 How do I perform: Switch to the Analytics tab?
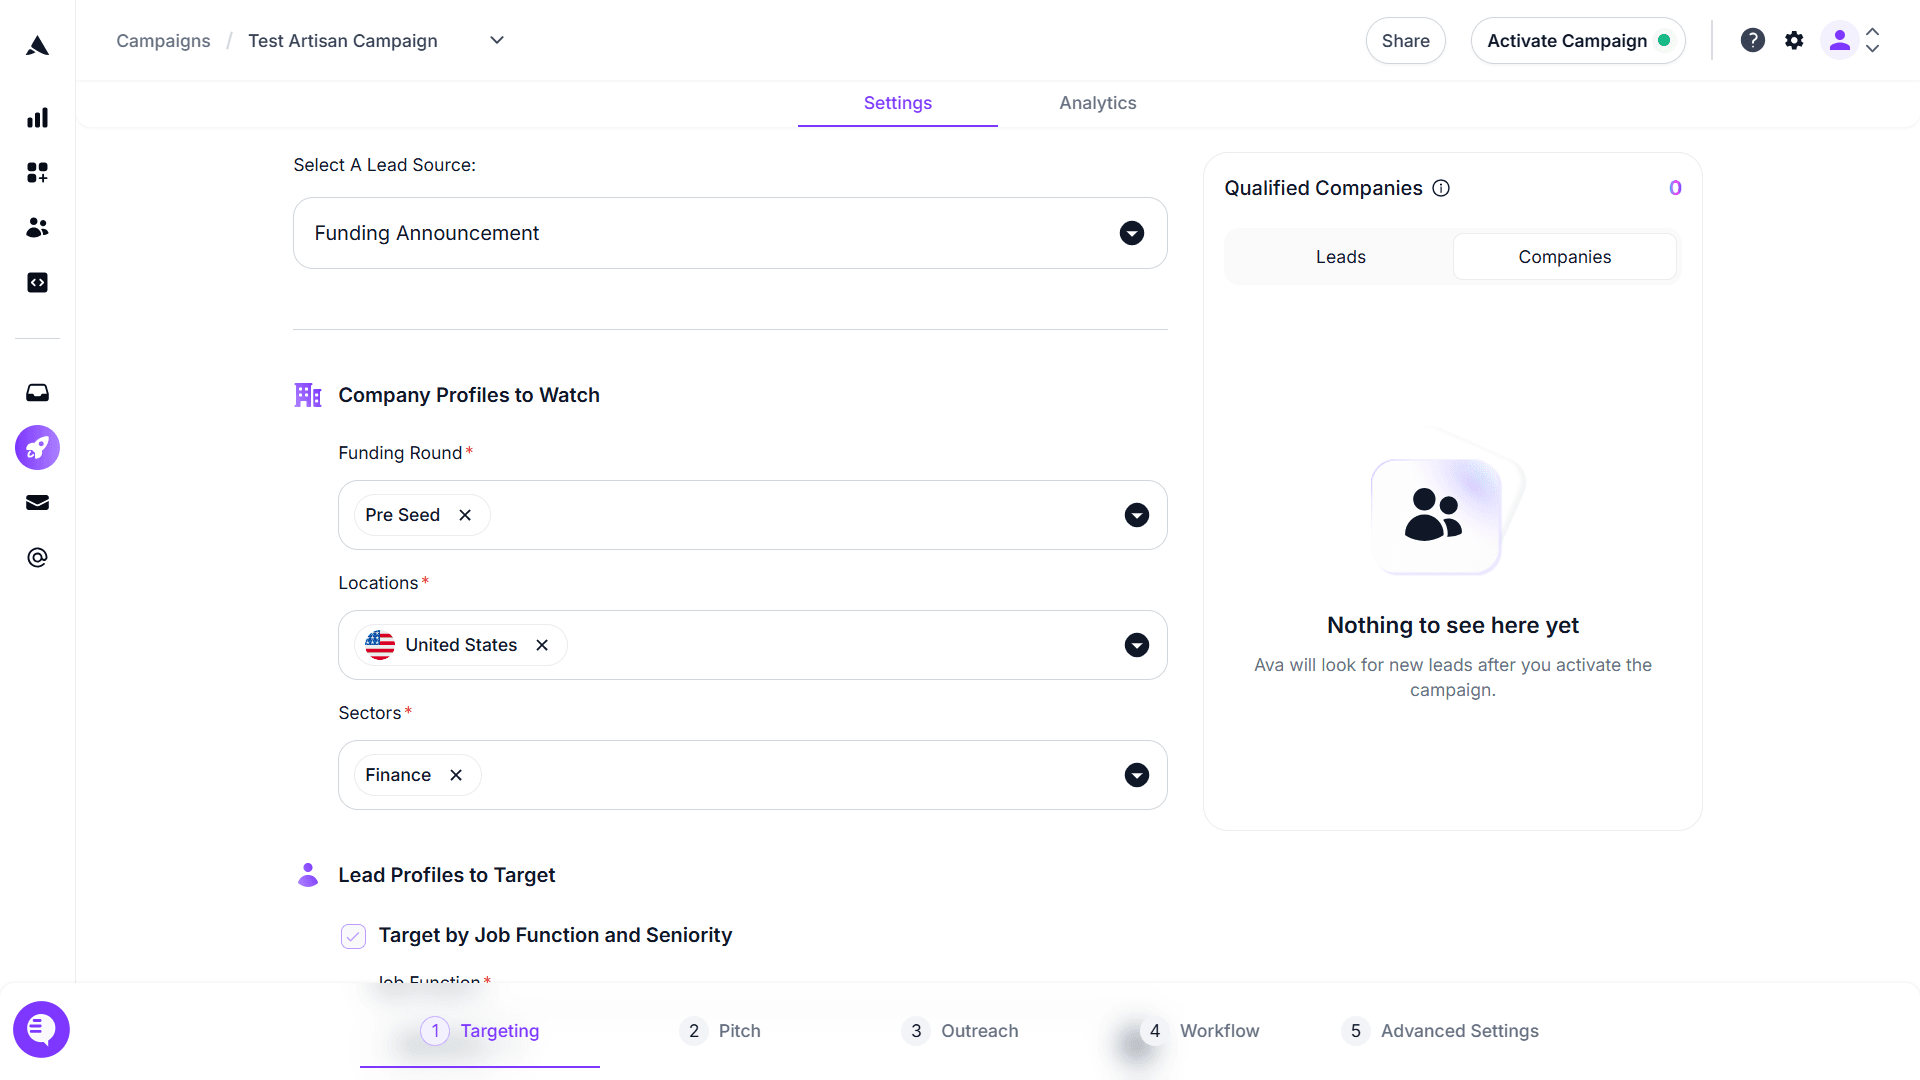click(x=1097, y=103)
